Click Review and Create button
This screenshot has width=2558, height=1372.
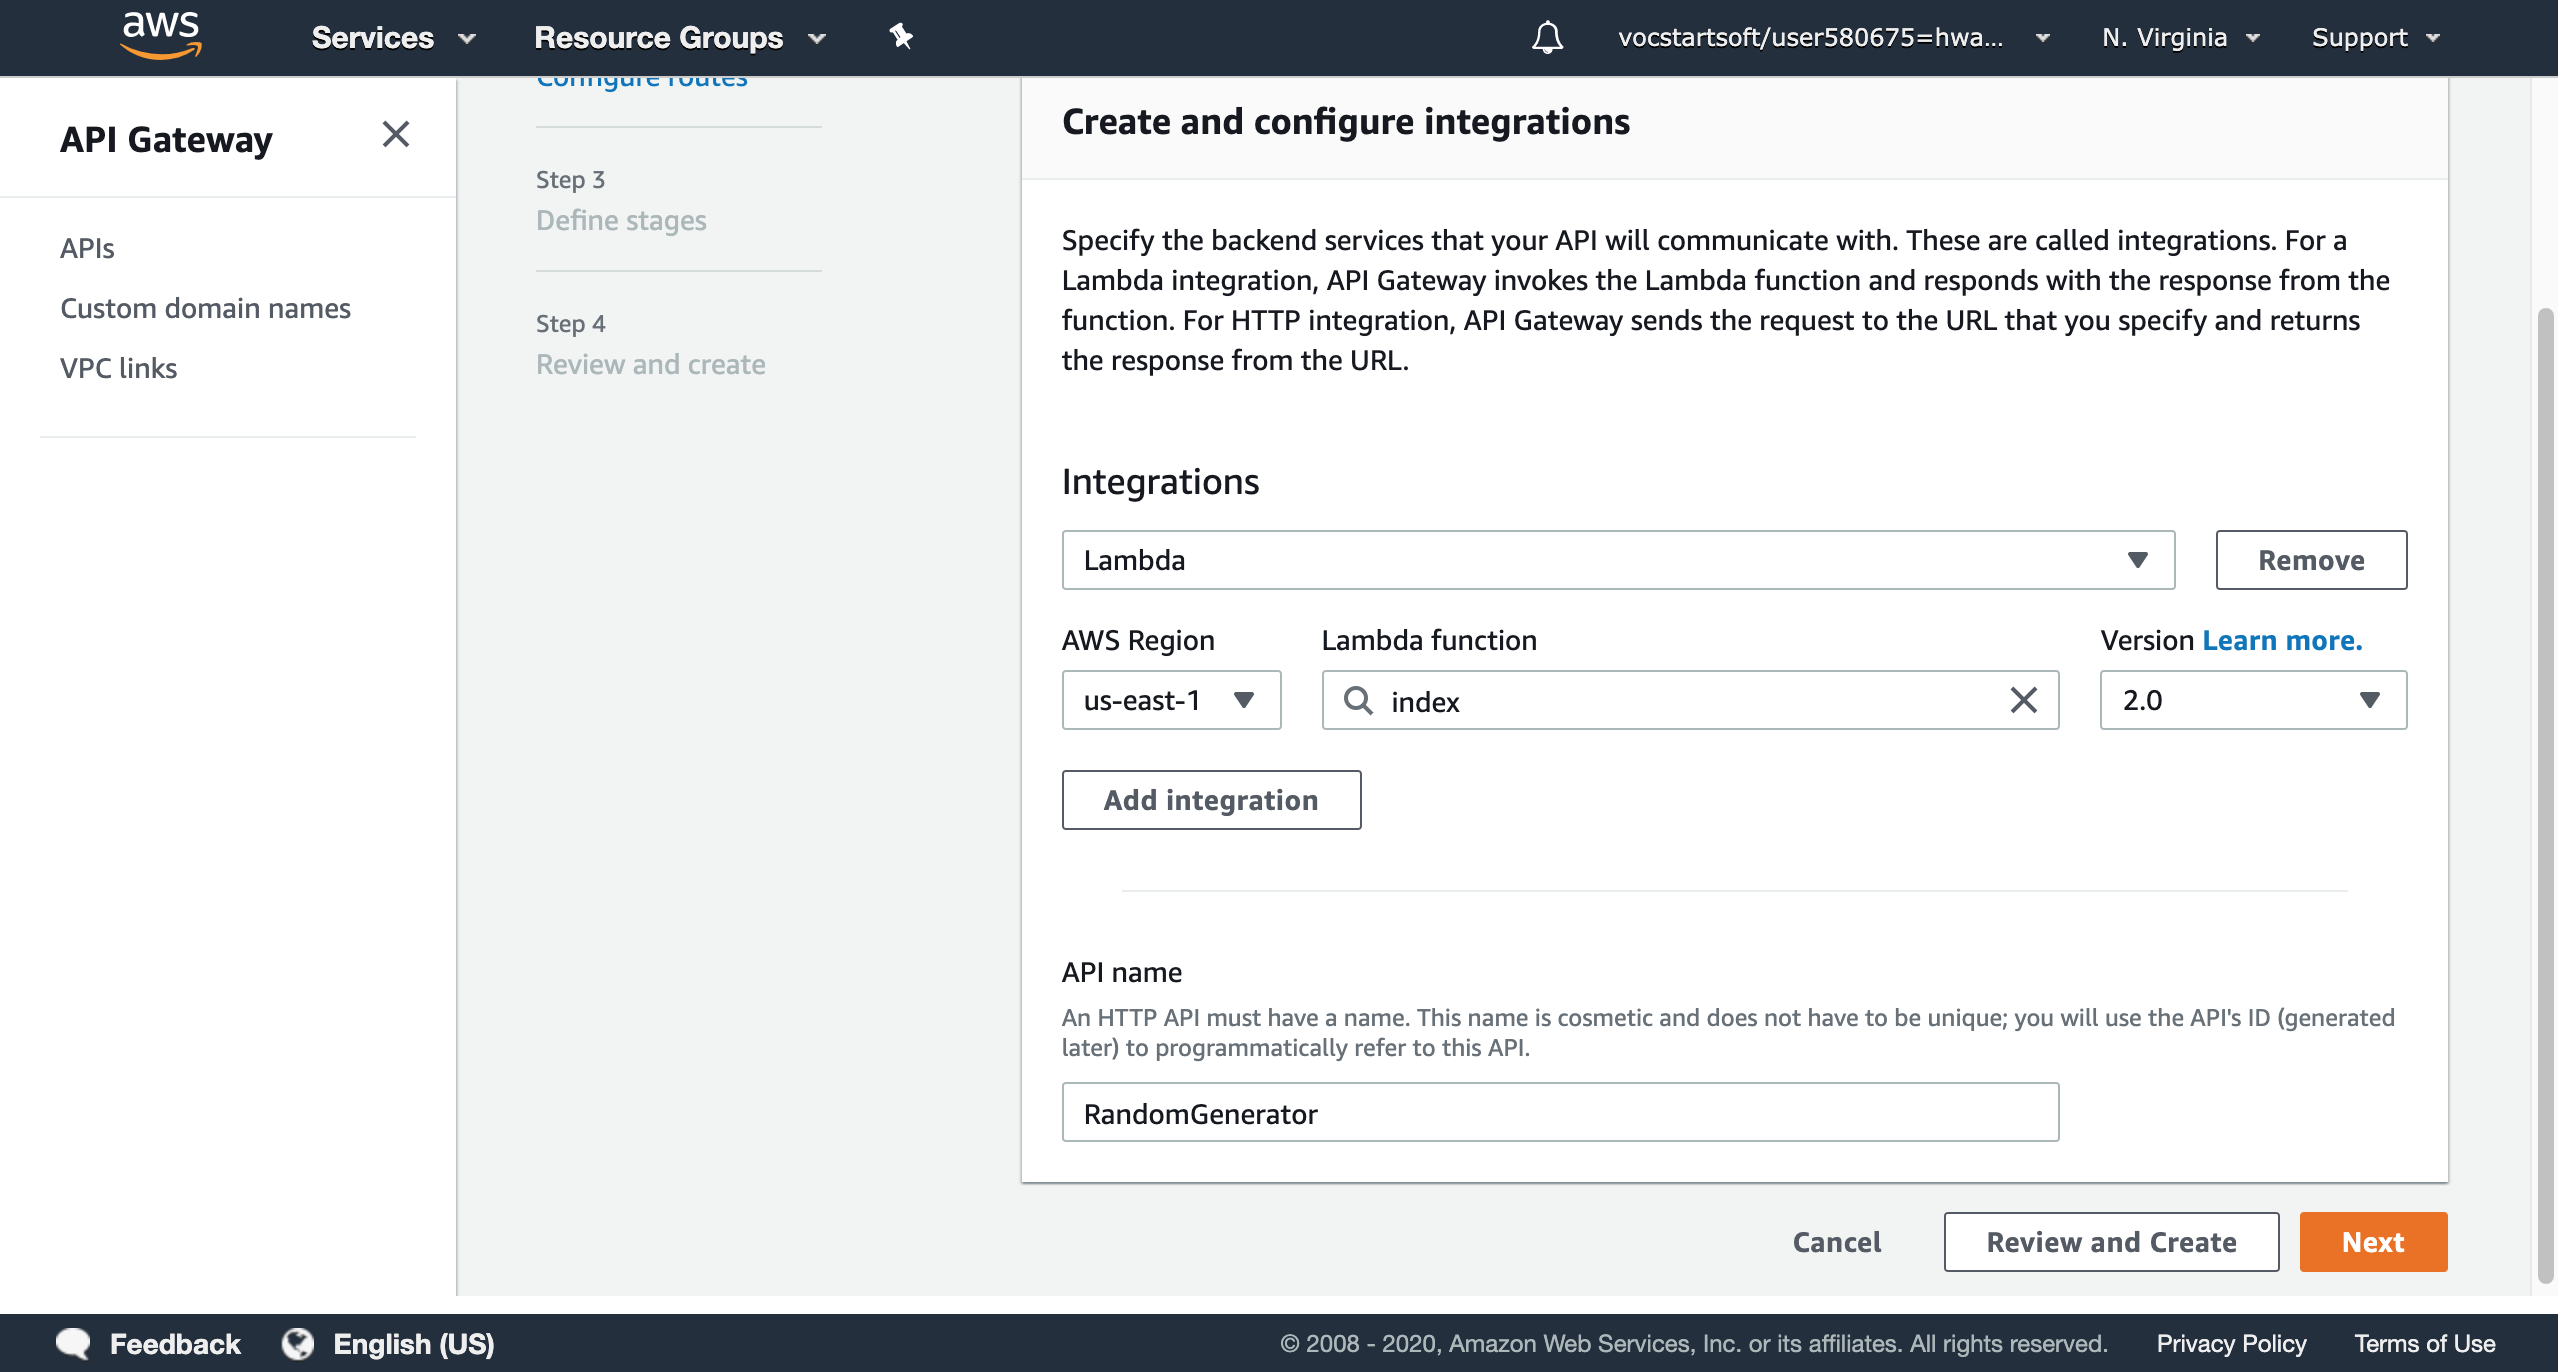(x=2111, y=1242)
